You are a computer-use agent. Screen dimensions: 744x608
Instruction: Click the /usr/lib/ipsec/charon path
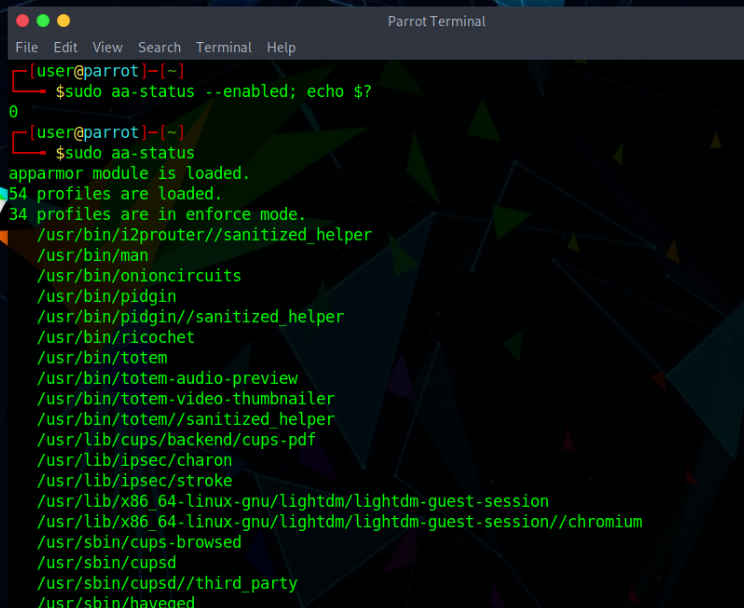(134, 461)
